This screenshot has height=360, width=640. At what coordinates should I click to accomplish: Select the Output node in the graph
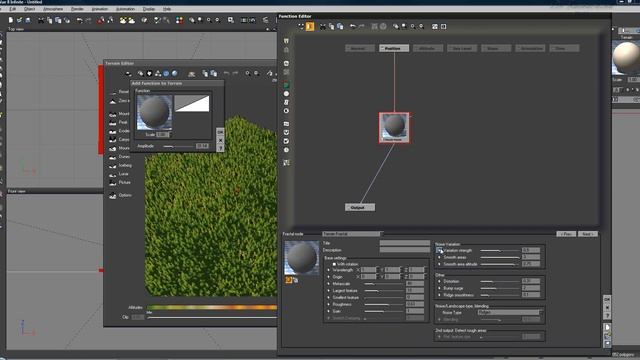pos(360,208)
